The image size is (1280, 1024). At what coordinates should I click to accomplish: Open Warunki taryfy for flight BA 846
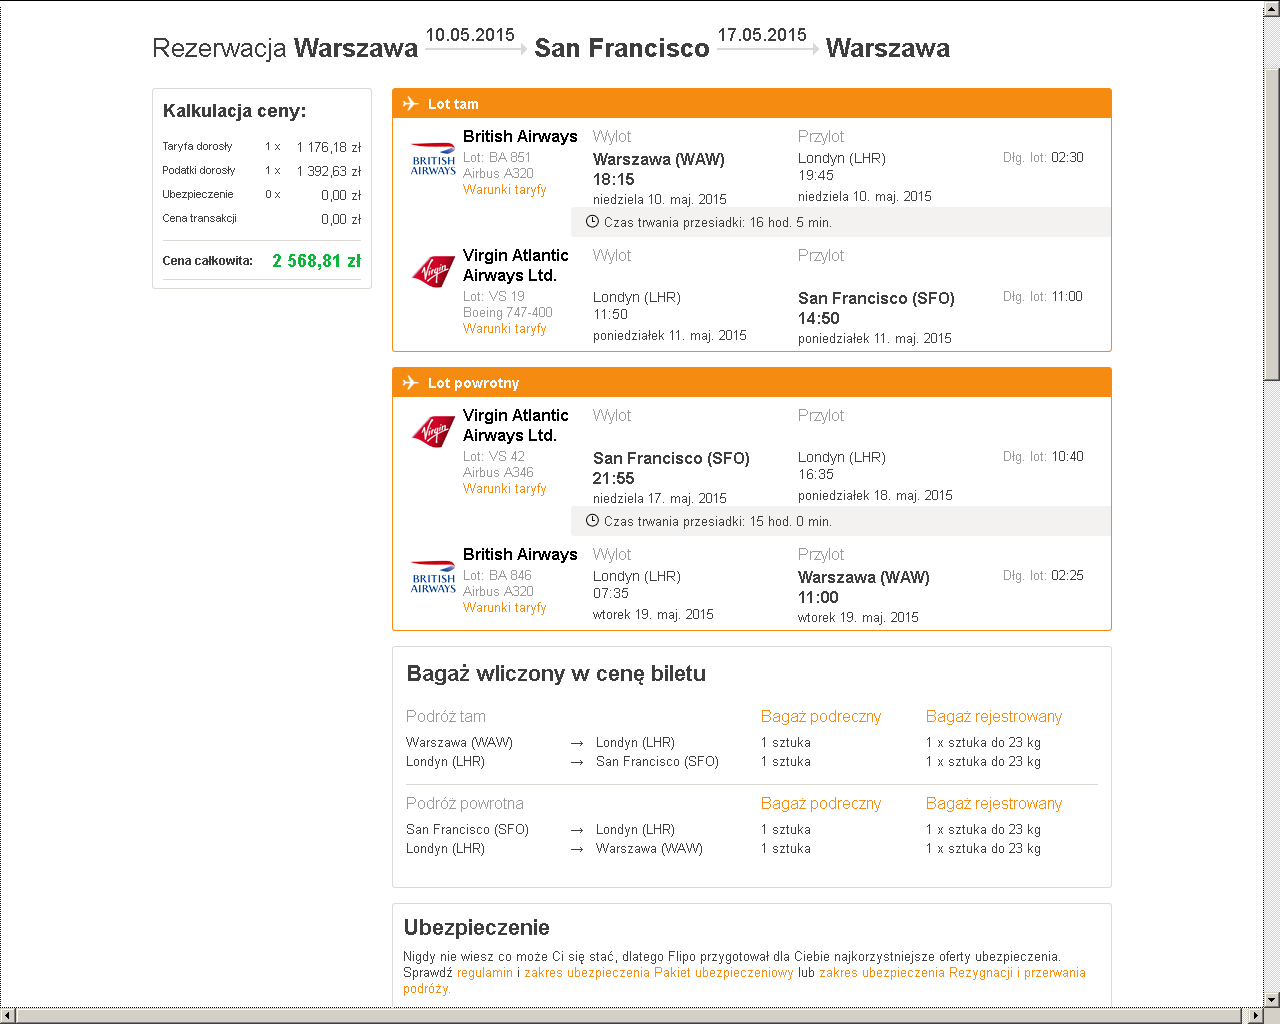pos(505,607)
